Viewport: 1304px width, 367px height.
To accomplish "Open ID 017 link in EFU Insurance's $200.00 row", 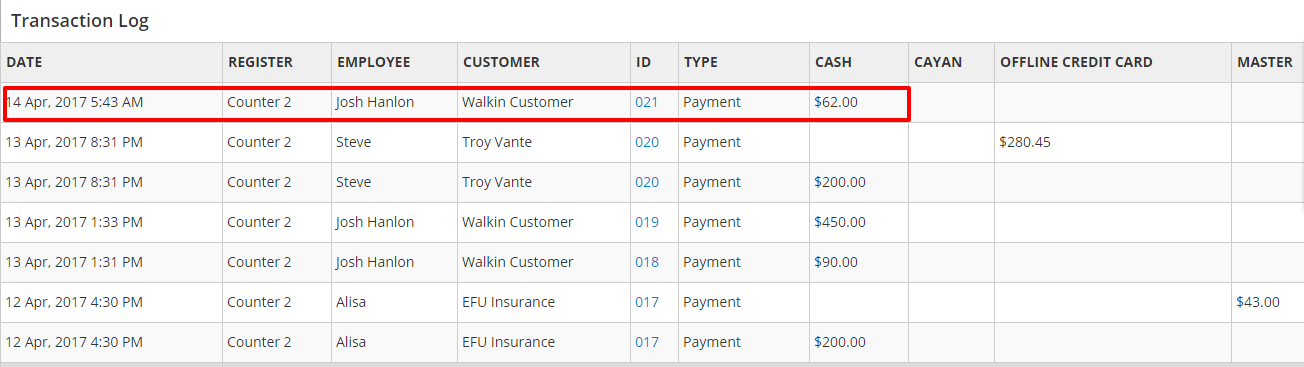I will click(x=647, y=342).
